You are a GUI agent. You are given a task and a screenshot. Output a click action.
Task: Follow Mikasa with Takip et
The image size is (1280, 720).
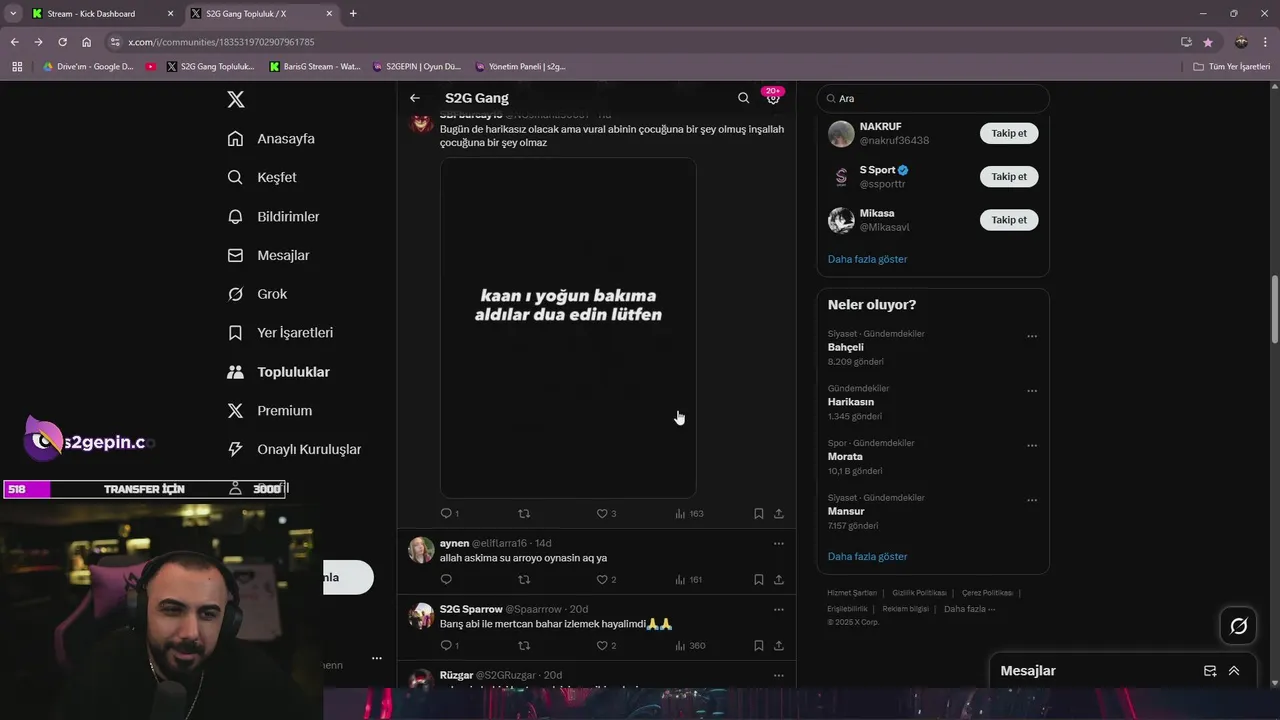pos(1009,219)
